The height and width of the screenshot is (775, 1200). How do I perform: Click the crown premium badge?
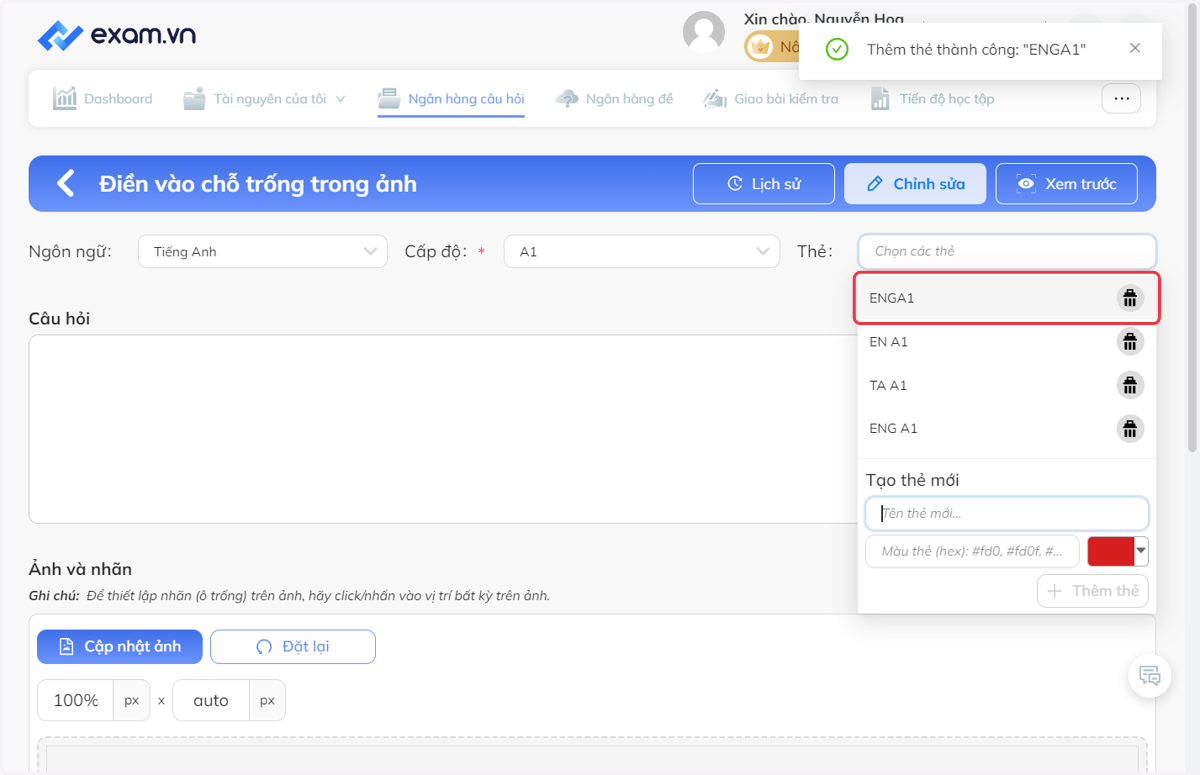click(762, 46)
